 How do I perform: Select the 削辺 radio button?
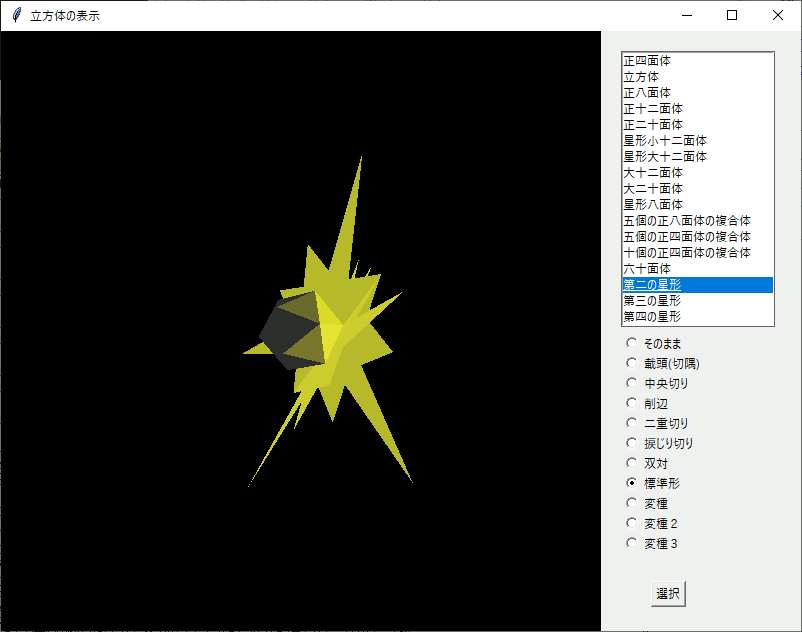click(x=632, y=403)
